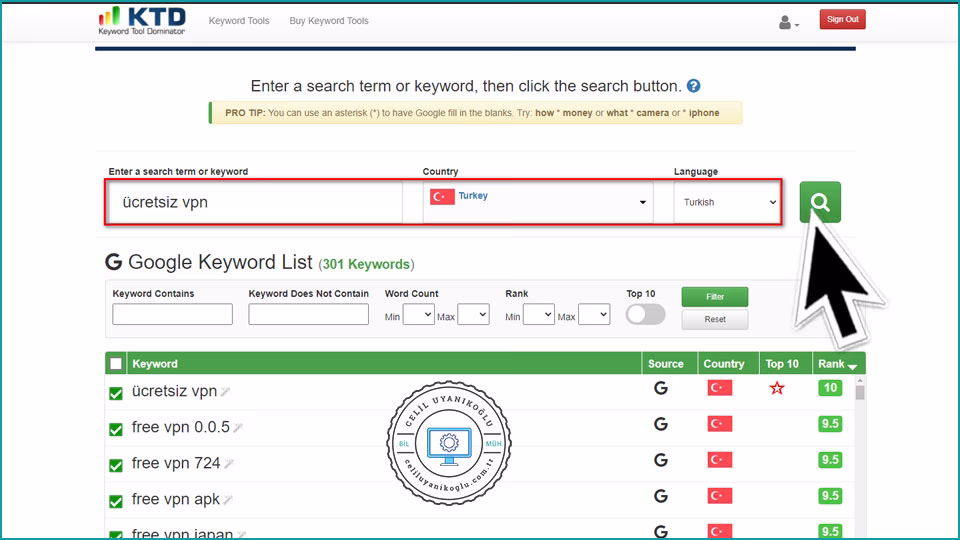Click the free vpn 0.0.5 keyword text
960x540 pixels.
[x=181, y=427]
